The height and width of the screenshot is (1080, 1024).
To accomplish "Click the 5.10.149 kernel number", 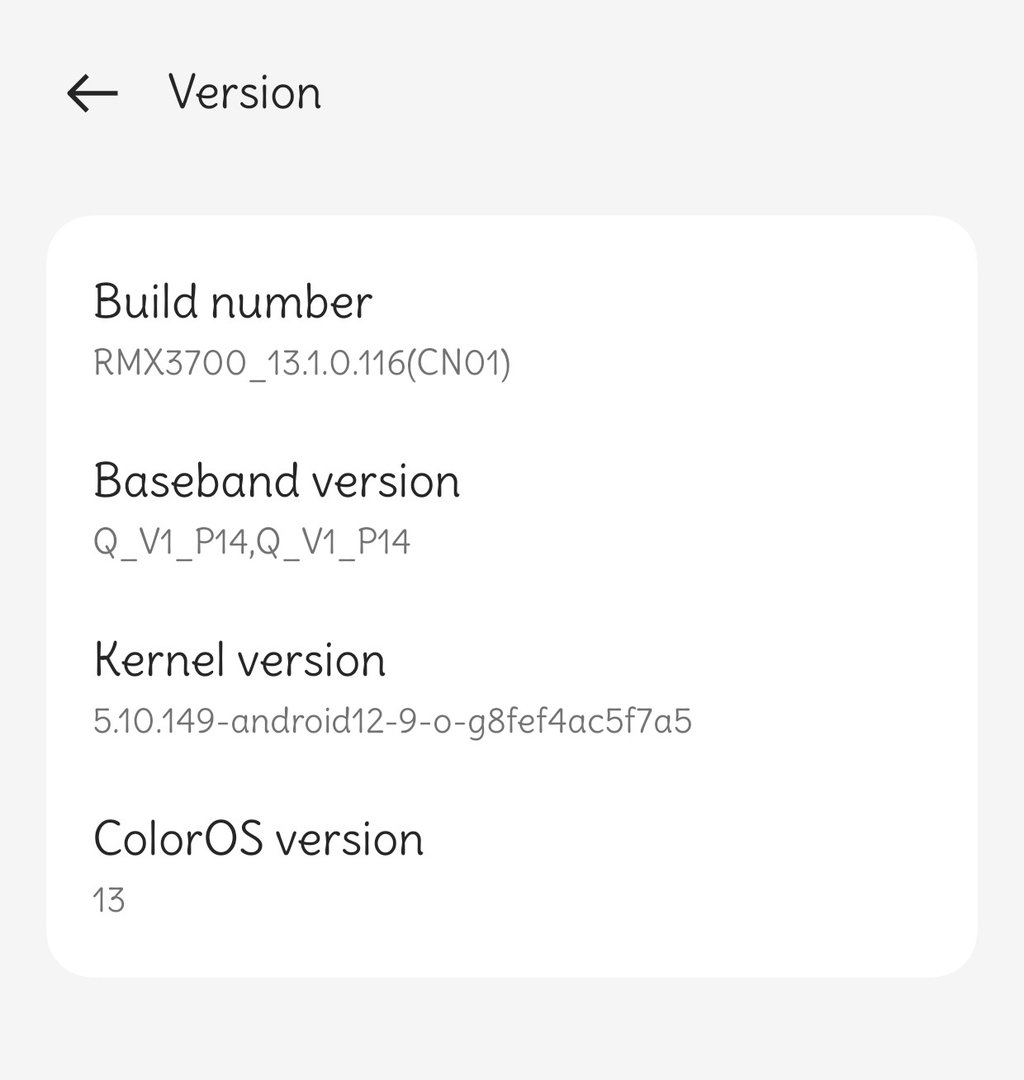I will point(152,721).
